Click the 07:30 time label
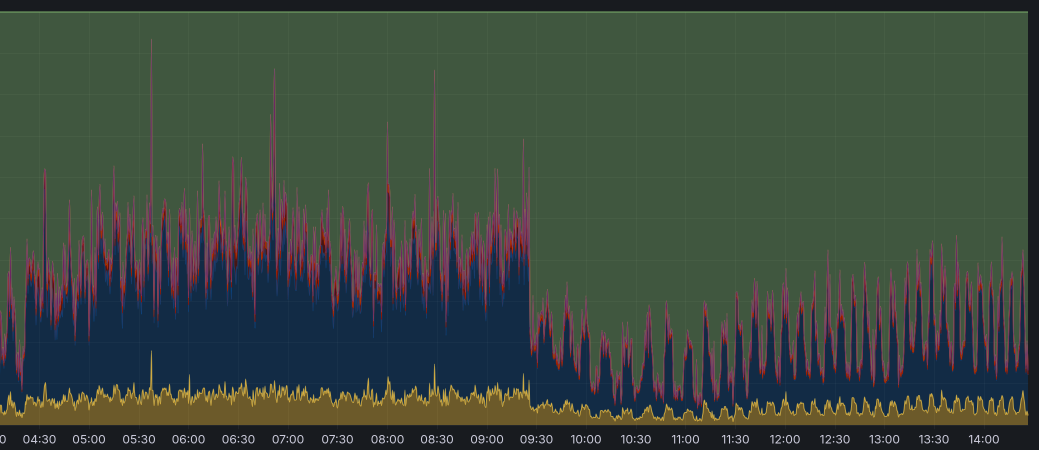Screen dimensions: 1039x450 coord(337,439)
